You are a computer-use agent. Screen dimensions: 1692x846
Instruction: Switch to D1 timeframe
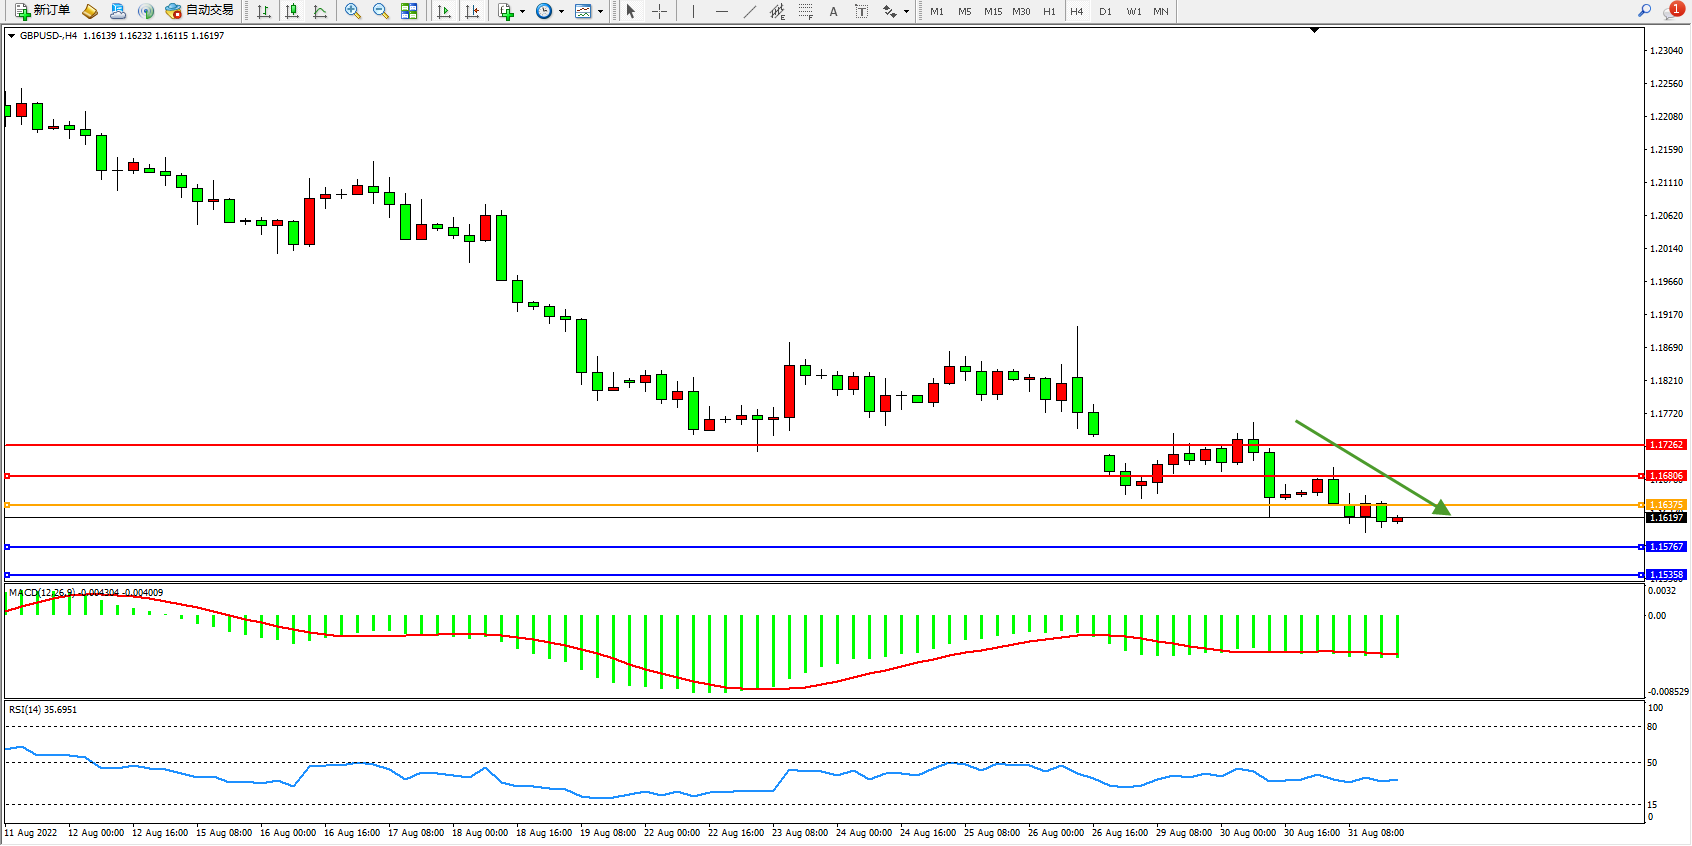tap(1105, 11)
